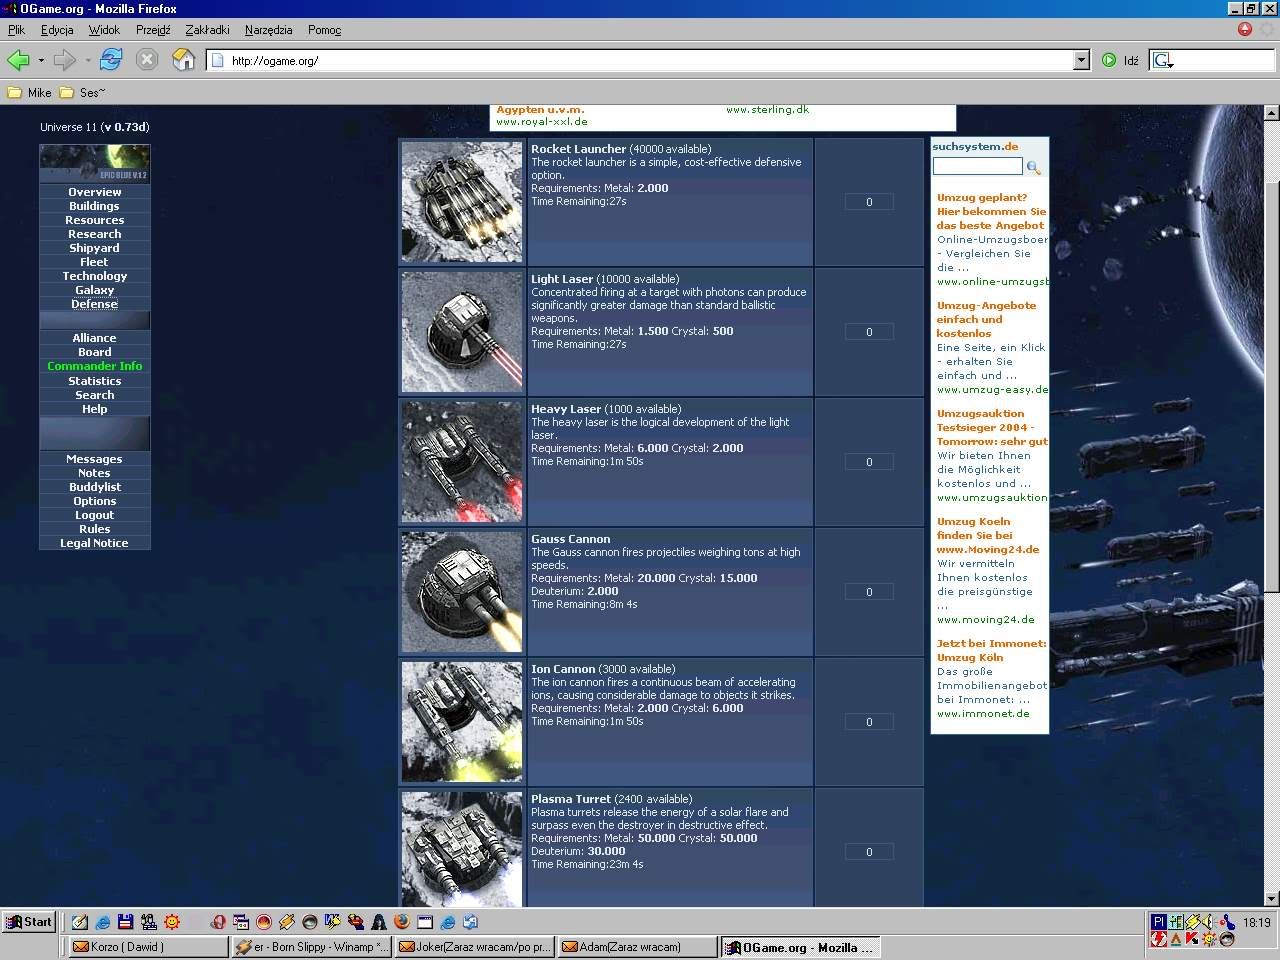Open the Plik menu
Screen dimensions: 1280x960
(16, 30)
